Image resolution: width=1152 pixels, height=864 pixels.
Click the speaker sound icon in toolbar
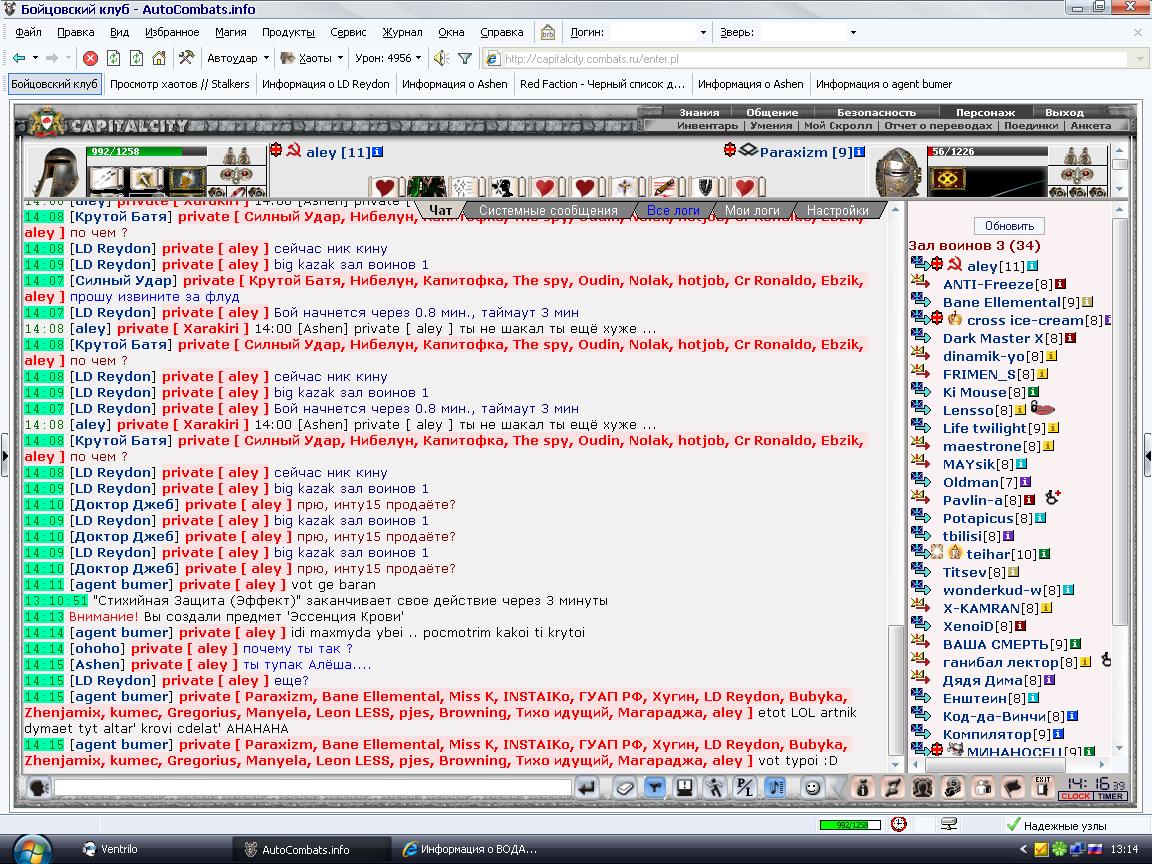pos(441,58)
